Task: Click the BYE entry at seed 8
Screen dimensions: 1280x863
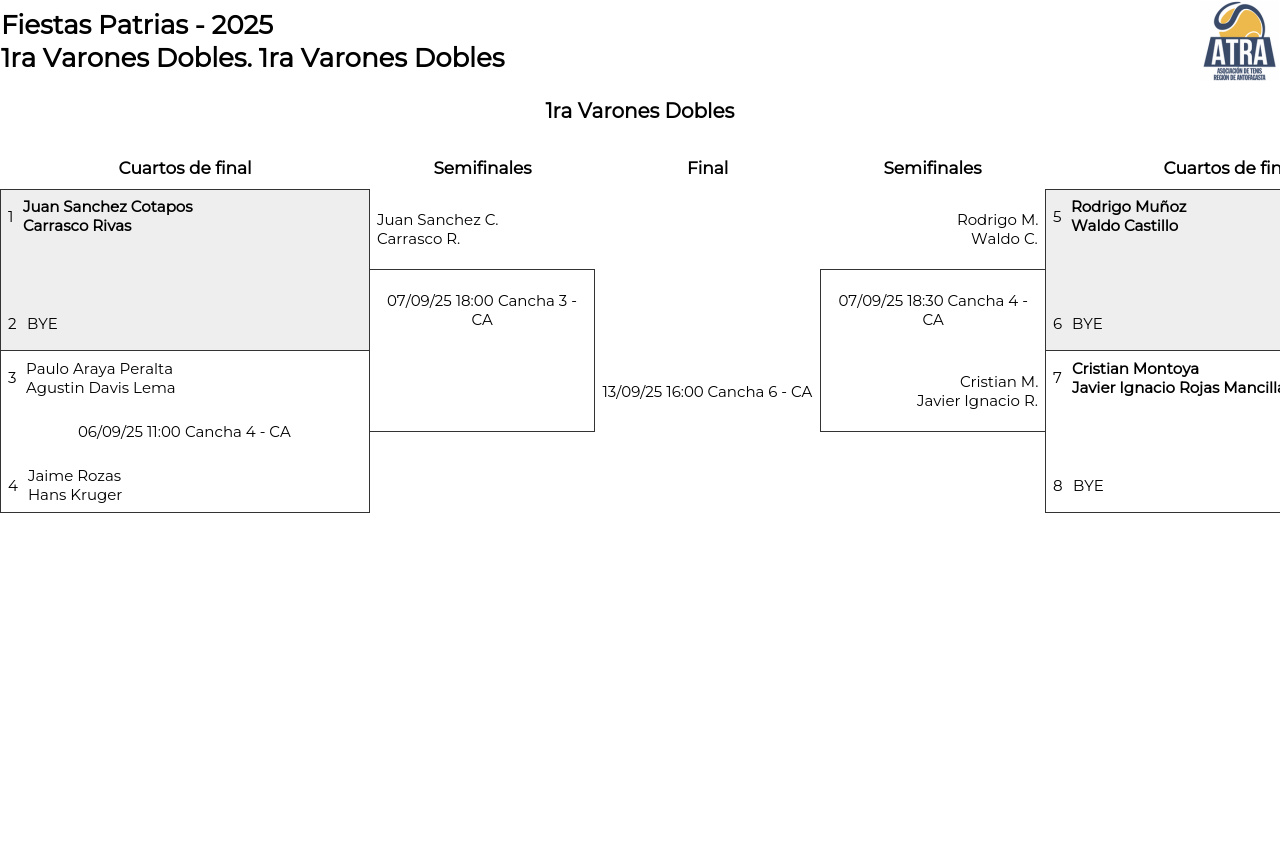Action: coord(1088,486)
